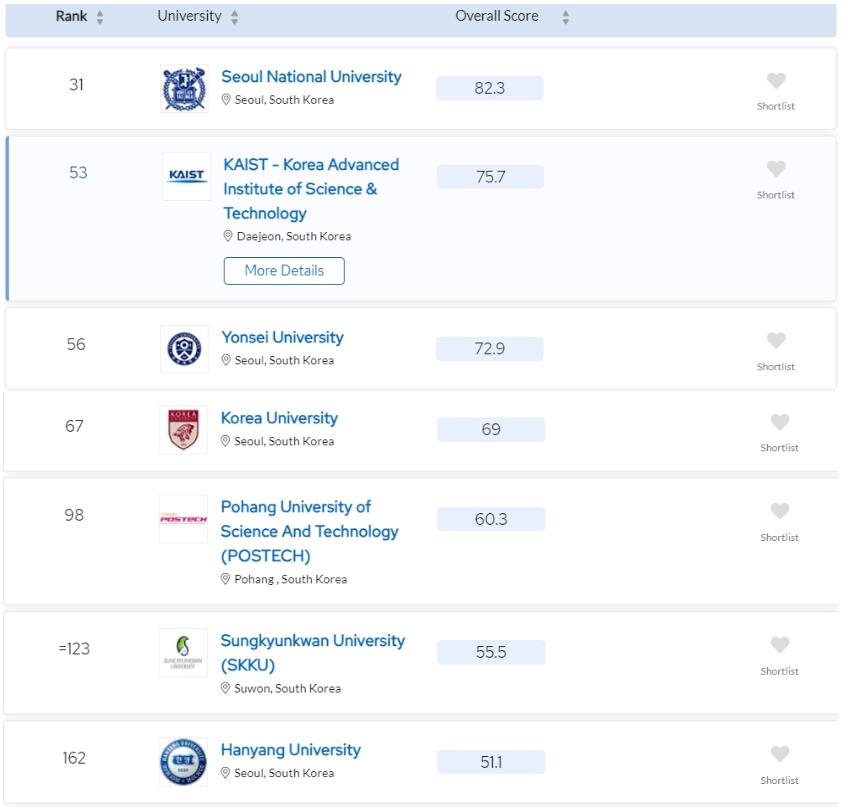842x807 pixels.
Task: Shortlist POSTECH heart icon
Action: [780, 511]
